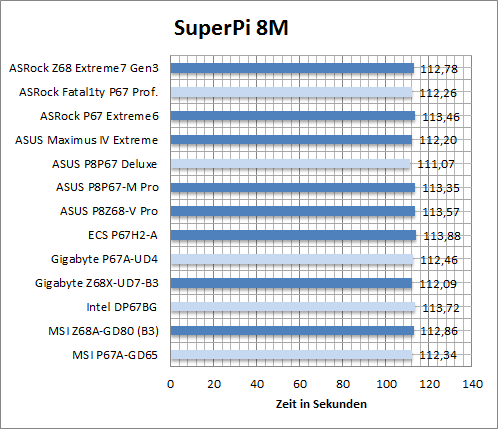Image resolution: width=498 pixels, height=429 pixels.
Task: Click the 112,26 data value
Action: pyautogui.click(x=438, y=93)
